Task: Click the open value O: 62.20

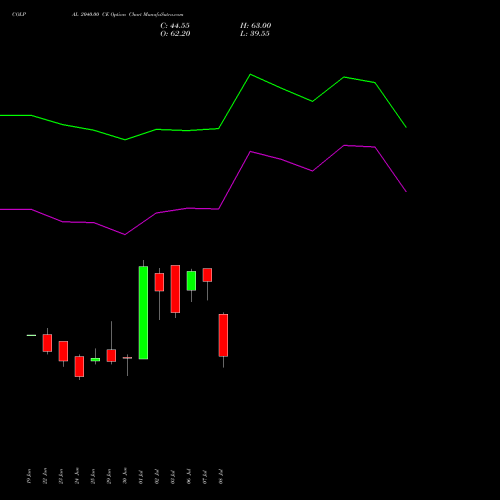Action: pos(175,34)
